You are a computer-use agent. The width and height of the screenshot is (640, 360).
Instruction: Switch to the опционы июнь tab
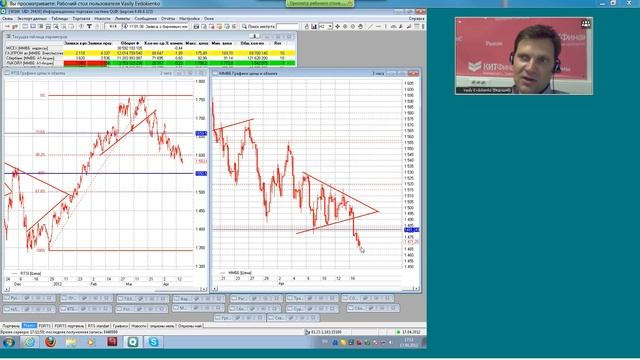point(162,326)
